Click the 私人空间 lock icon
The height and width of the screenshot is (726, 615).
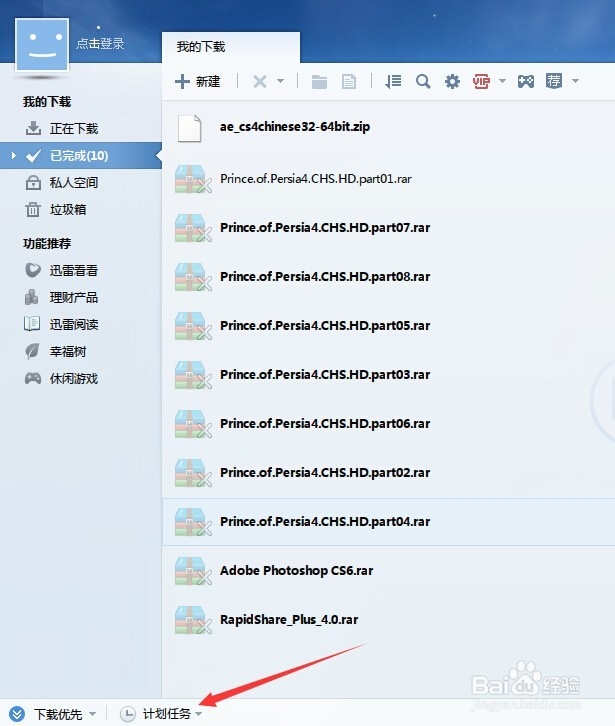[x=33, y=182]
